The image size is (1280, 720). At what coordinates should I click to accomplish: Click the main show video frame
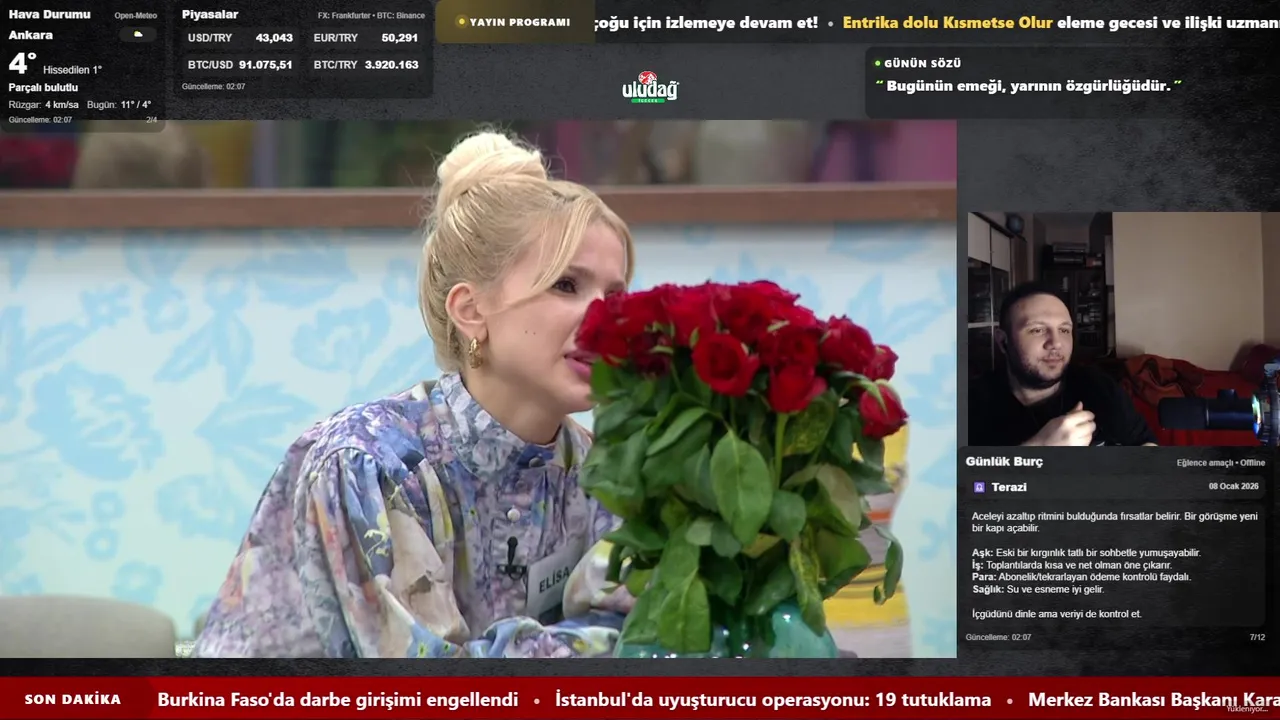[478, 389]
